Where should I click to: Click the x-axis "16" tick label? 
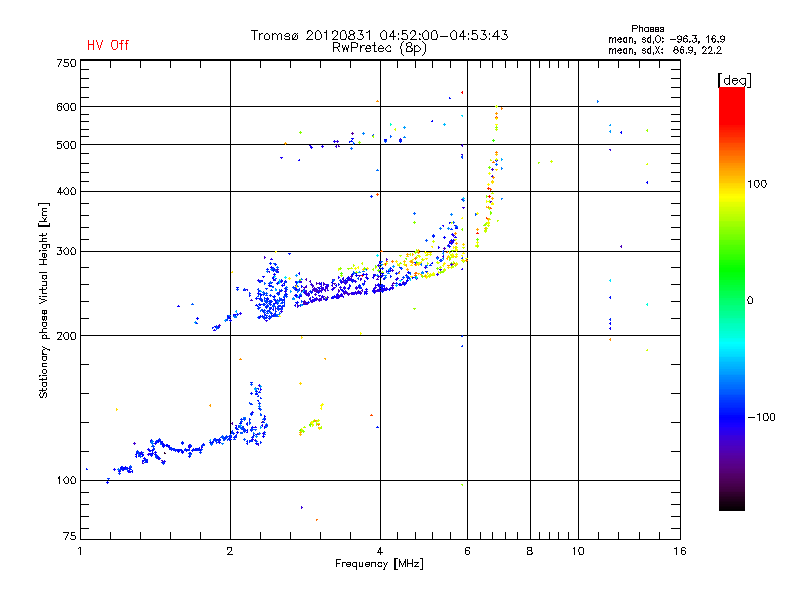(680, 551)
